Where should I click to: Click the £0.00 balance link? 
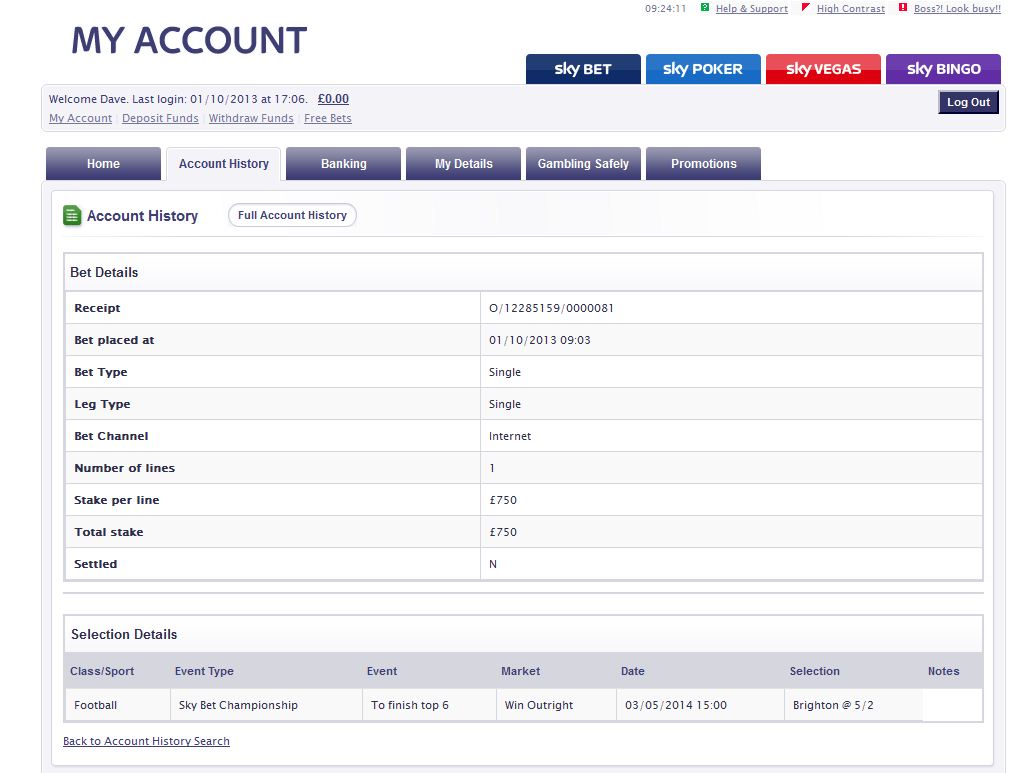tap(333, 99)
